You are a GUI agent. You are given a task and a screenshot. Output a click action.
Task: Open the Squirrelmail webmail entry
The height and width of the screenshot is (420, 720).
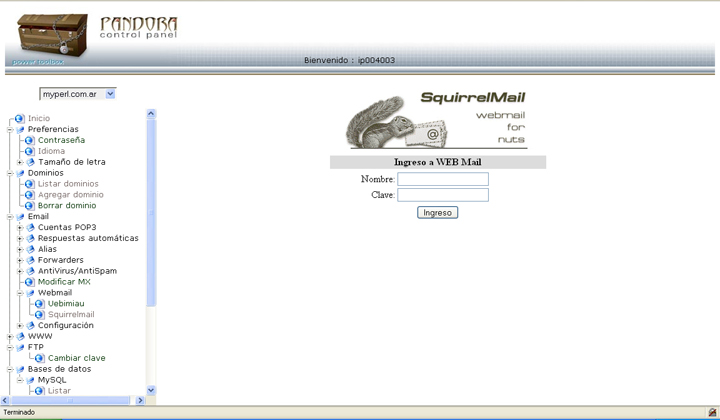pos(70,314)
